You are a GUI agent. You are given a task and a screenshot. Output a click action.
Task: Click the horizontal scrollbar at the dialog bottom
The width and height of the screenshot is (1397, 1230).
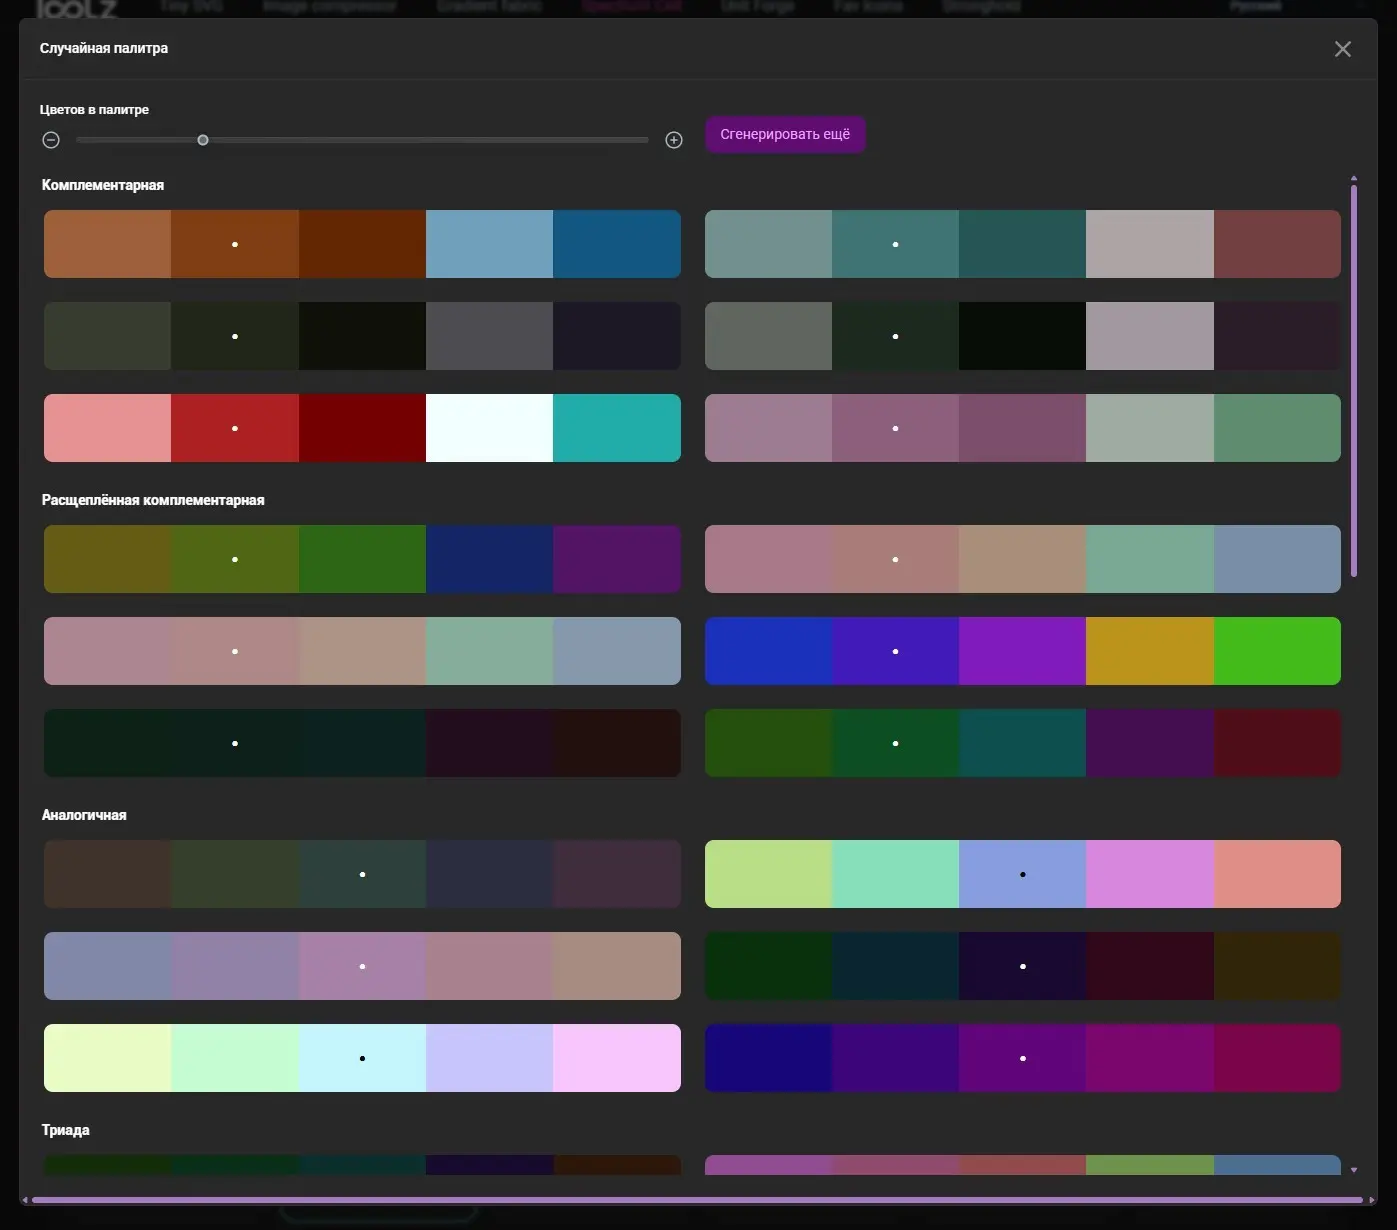click(697, 1200)
